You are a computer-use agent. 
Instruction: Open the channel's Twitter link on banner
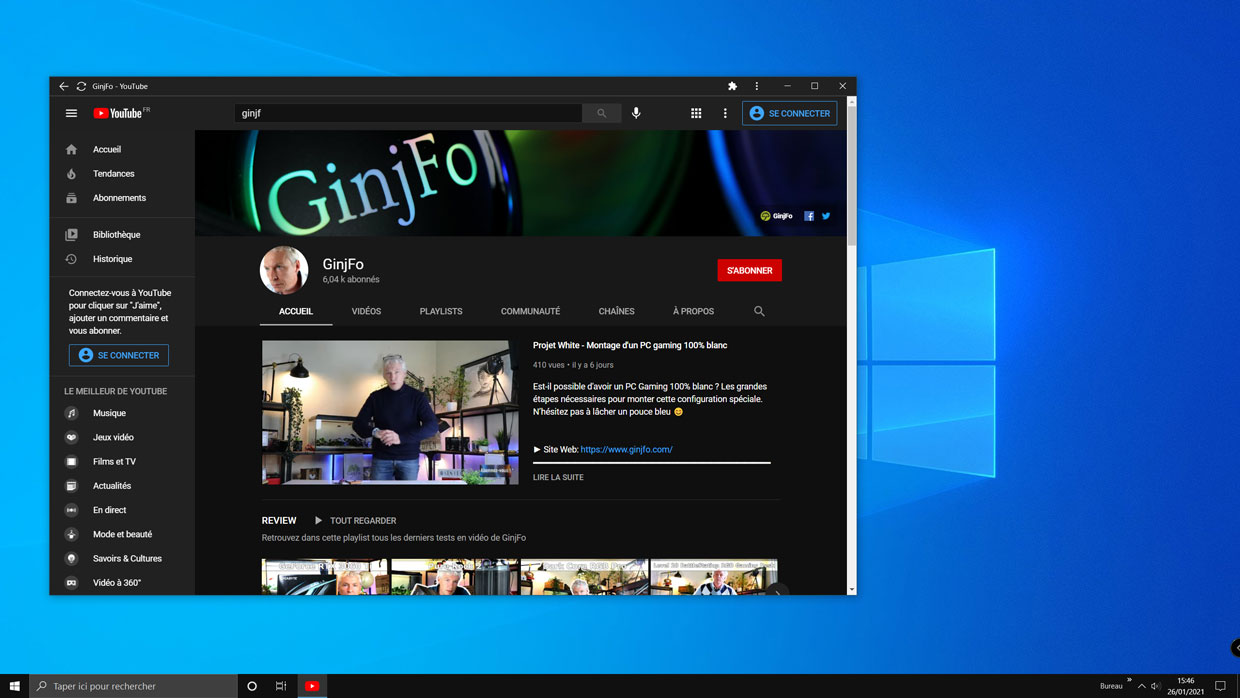tap(825, 215)
